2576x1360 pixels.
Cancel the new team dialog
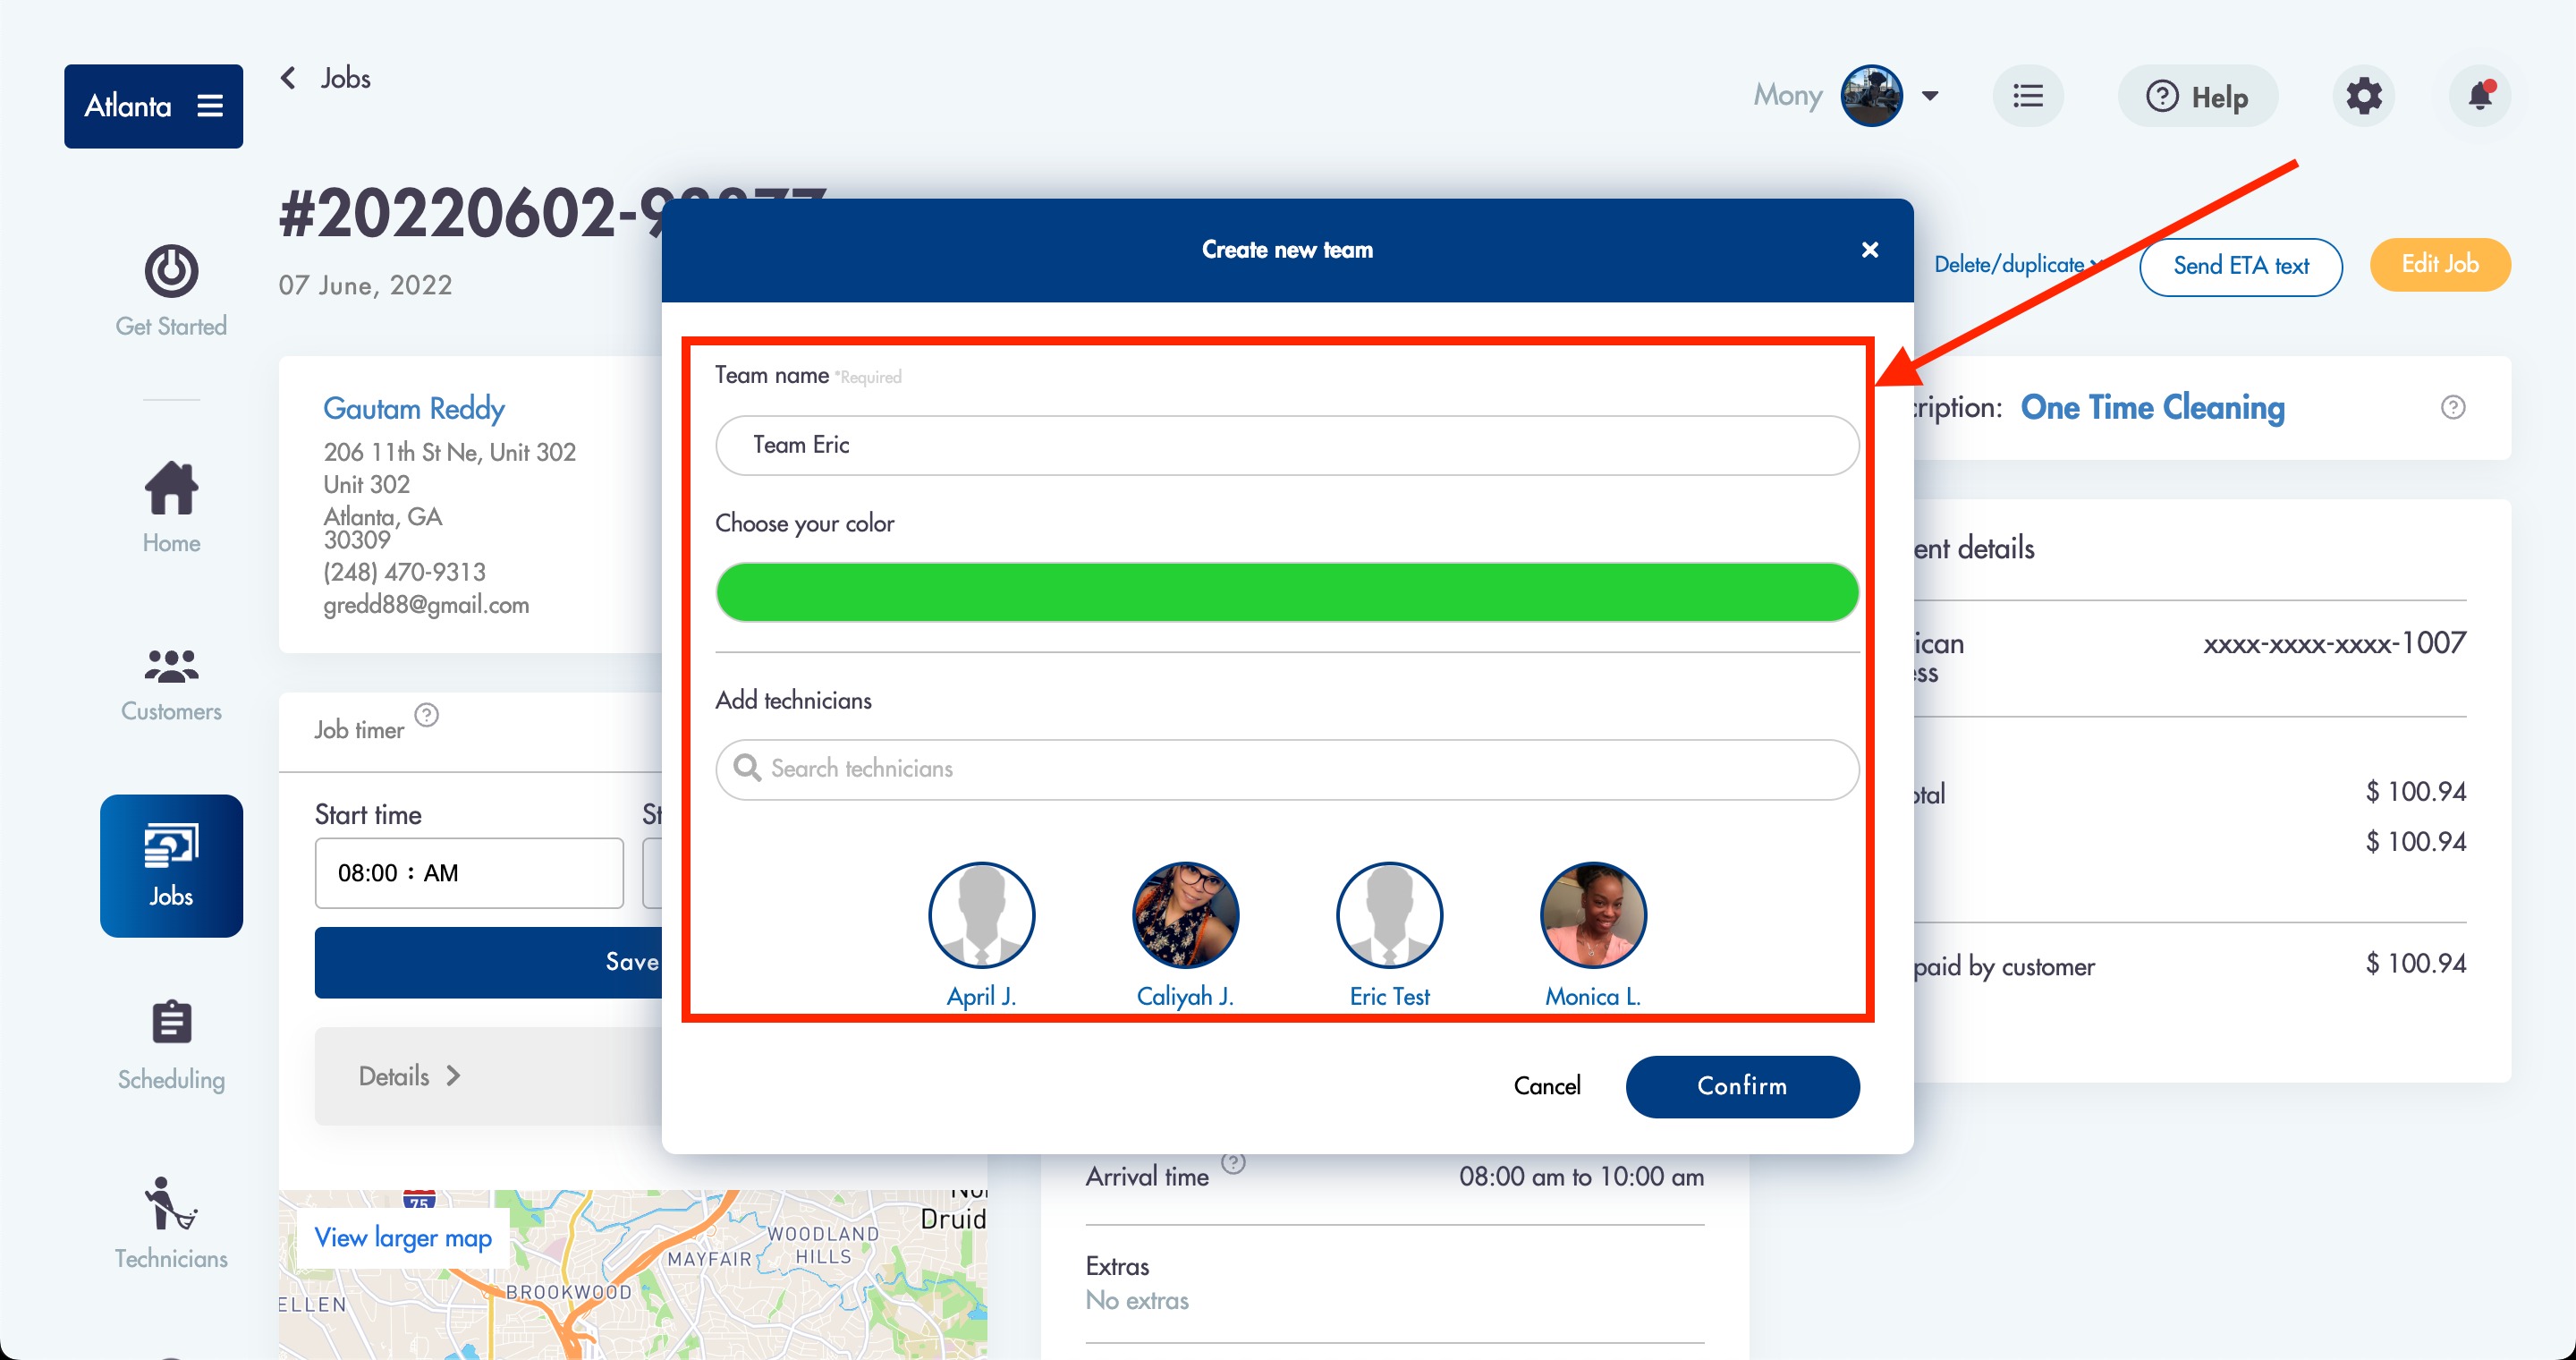[1547, 1086]
